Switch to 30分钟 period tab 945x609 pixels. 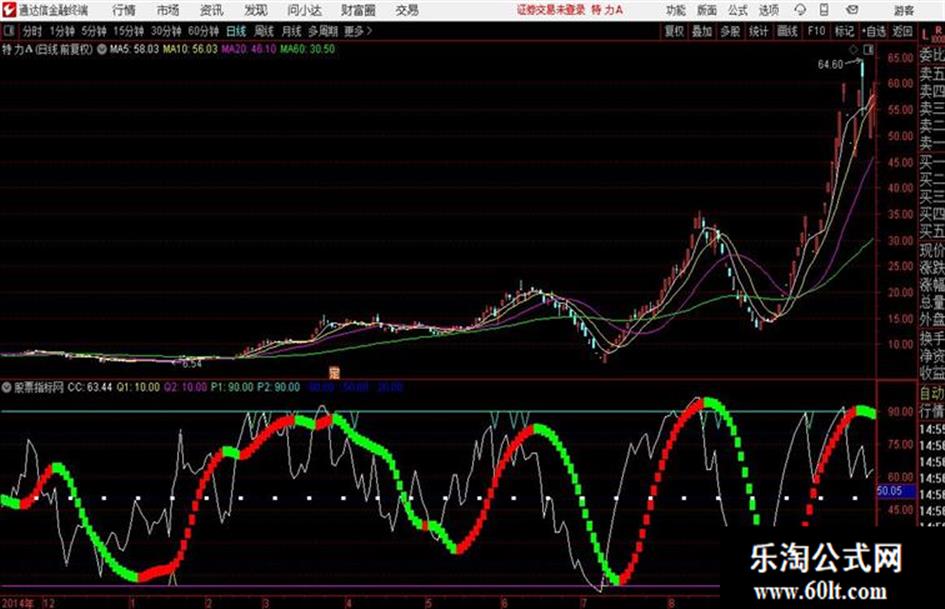pos(166,31)
